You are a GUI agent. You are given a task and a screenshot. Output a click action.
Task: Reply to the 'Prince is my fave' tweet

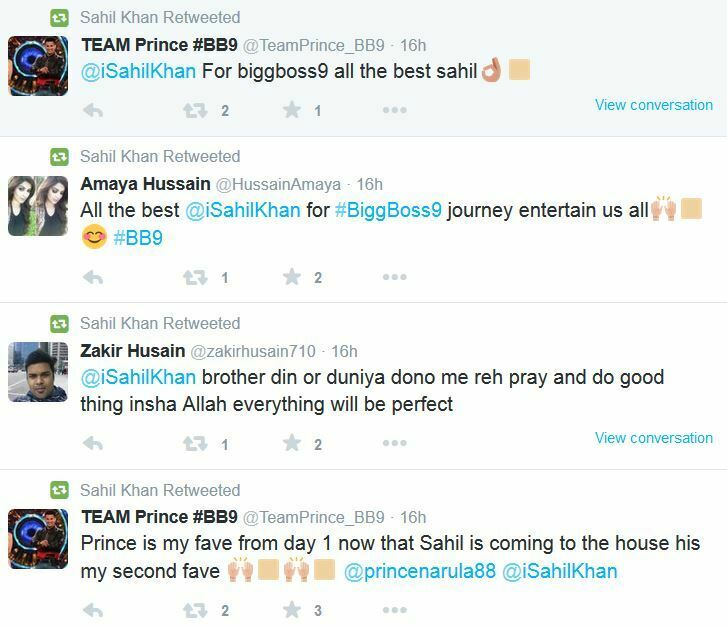pyautogui.click(x=93, y=610)
